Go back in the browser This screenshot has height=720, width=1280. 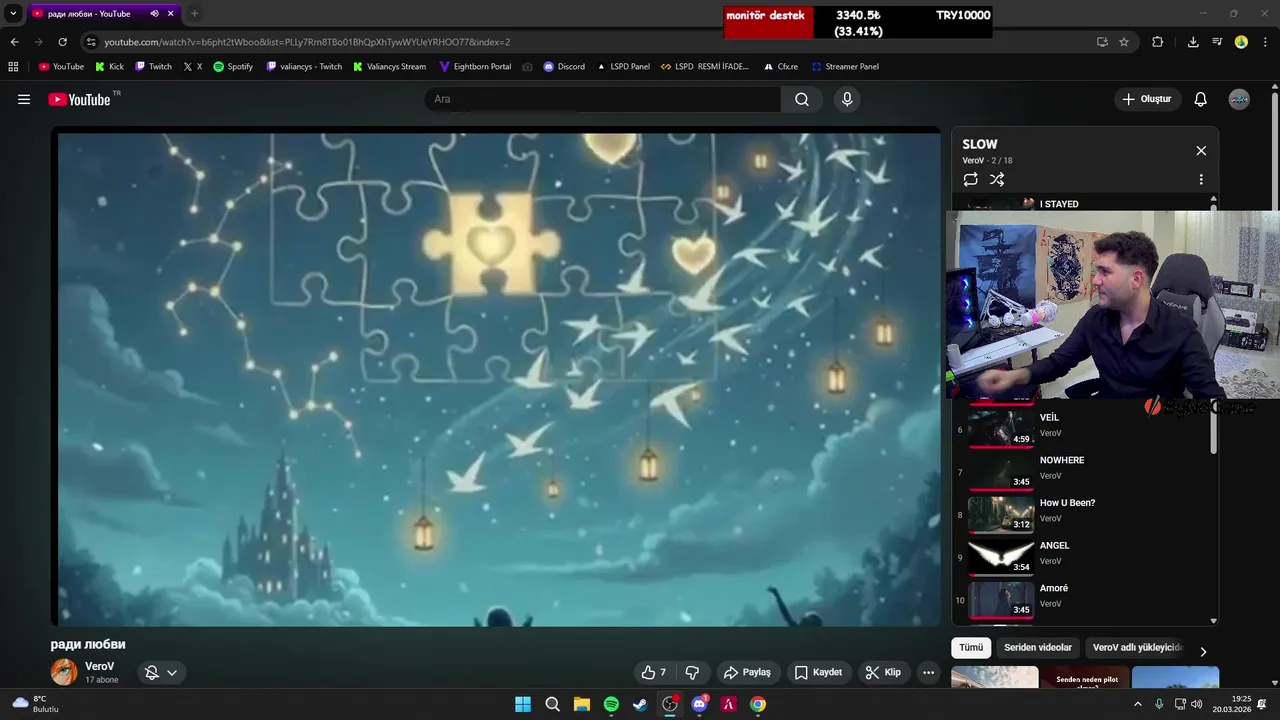point(14,42)
